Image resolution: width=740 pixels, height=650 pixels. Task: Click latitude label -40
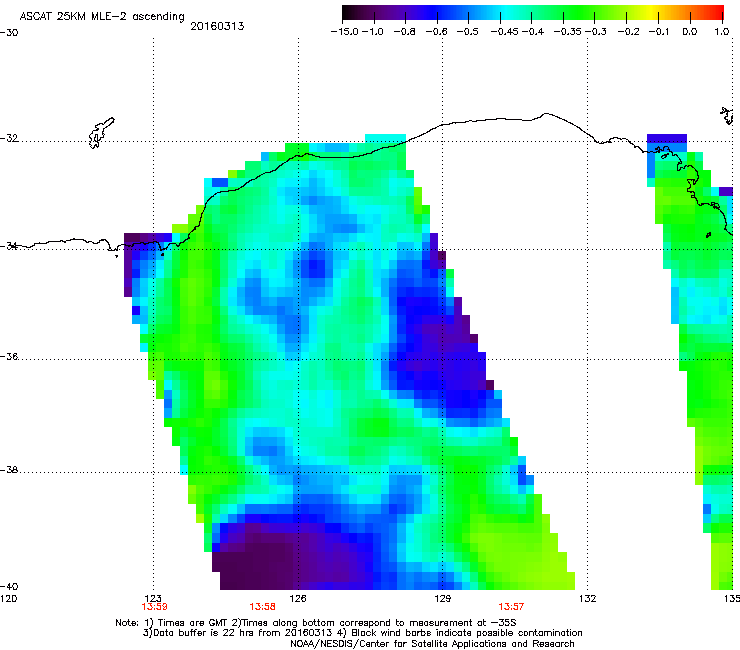9,586
